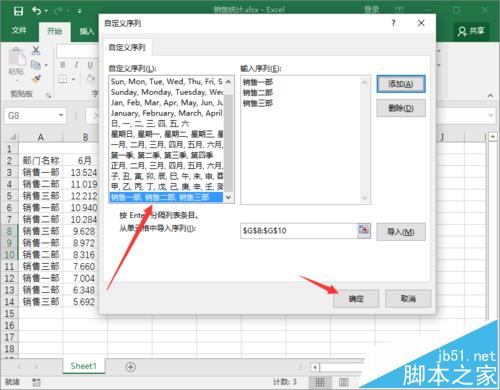Screen dimensions: 500x390
Task: Add a new sheet with plus icon
Action: click(x=131, y=367)
